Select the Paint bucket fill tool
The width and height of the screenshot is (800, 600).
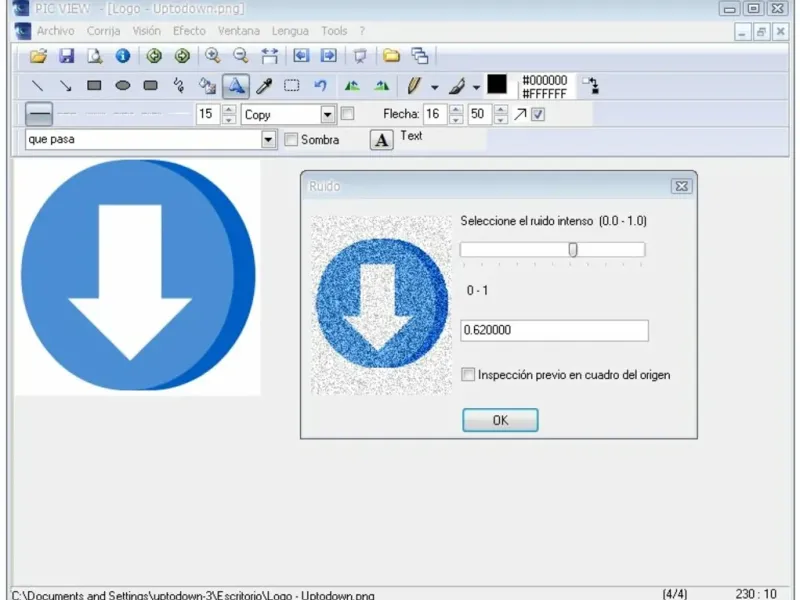pyautogui.click(x=207, y=85)
